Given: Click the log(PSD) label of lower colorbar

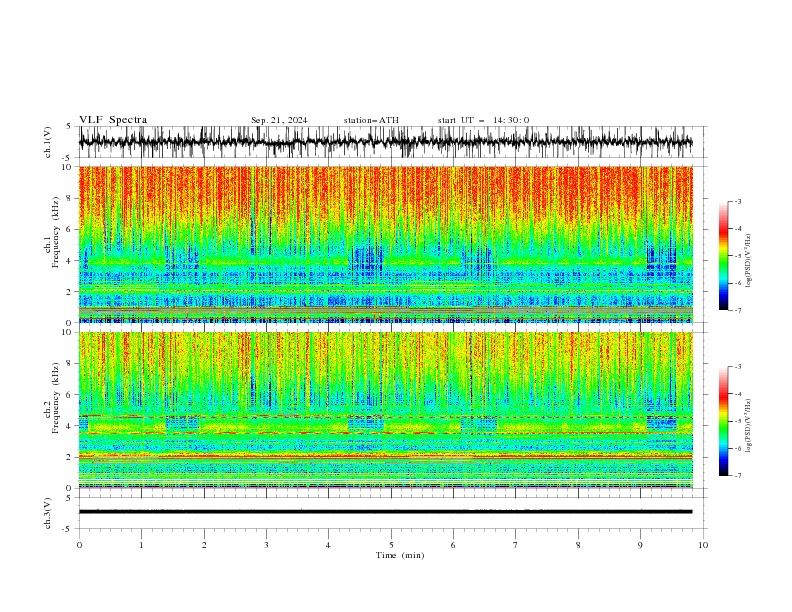Looking at the screenshot, I should pos(748,426).
